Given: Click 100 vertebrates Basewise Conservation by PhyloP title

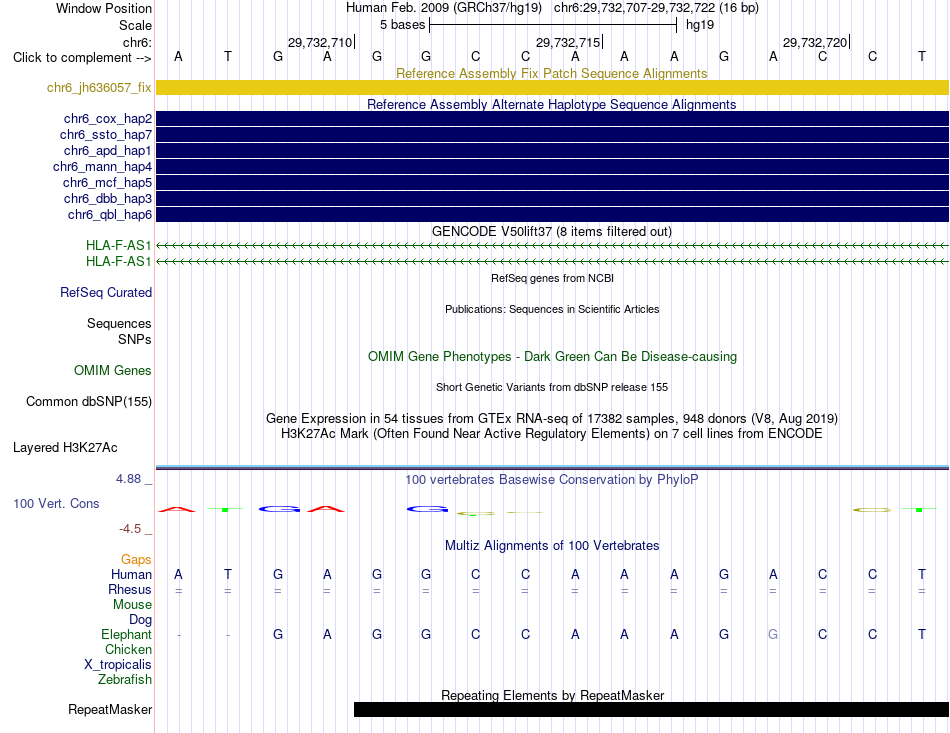Looking at the screenshot, I should click(552, 480).
